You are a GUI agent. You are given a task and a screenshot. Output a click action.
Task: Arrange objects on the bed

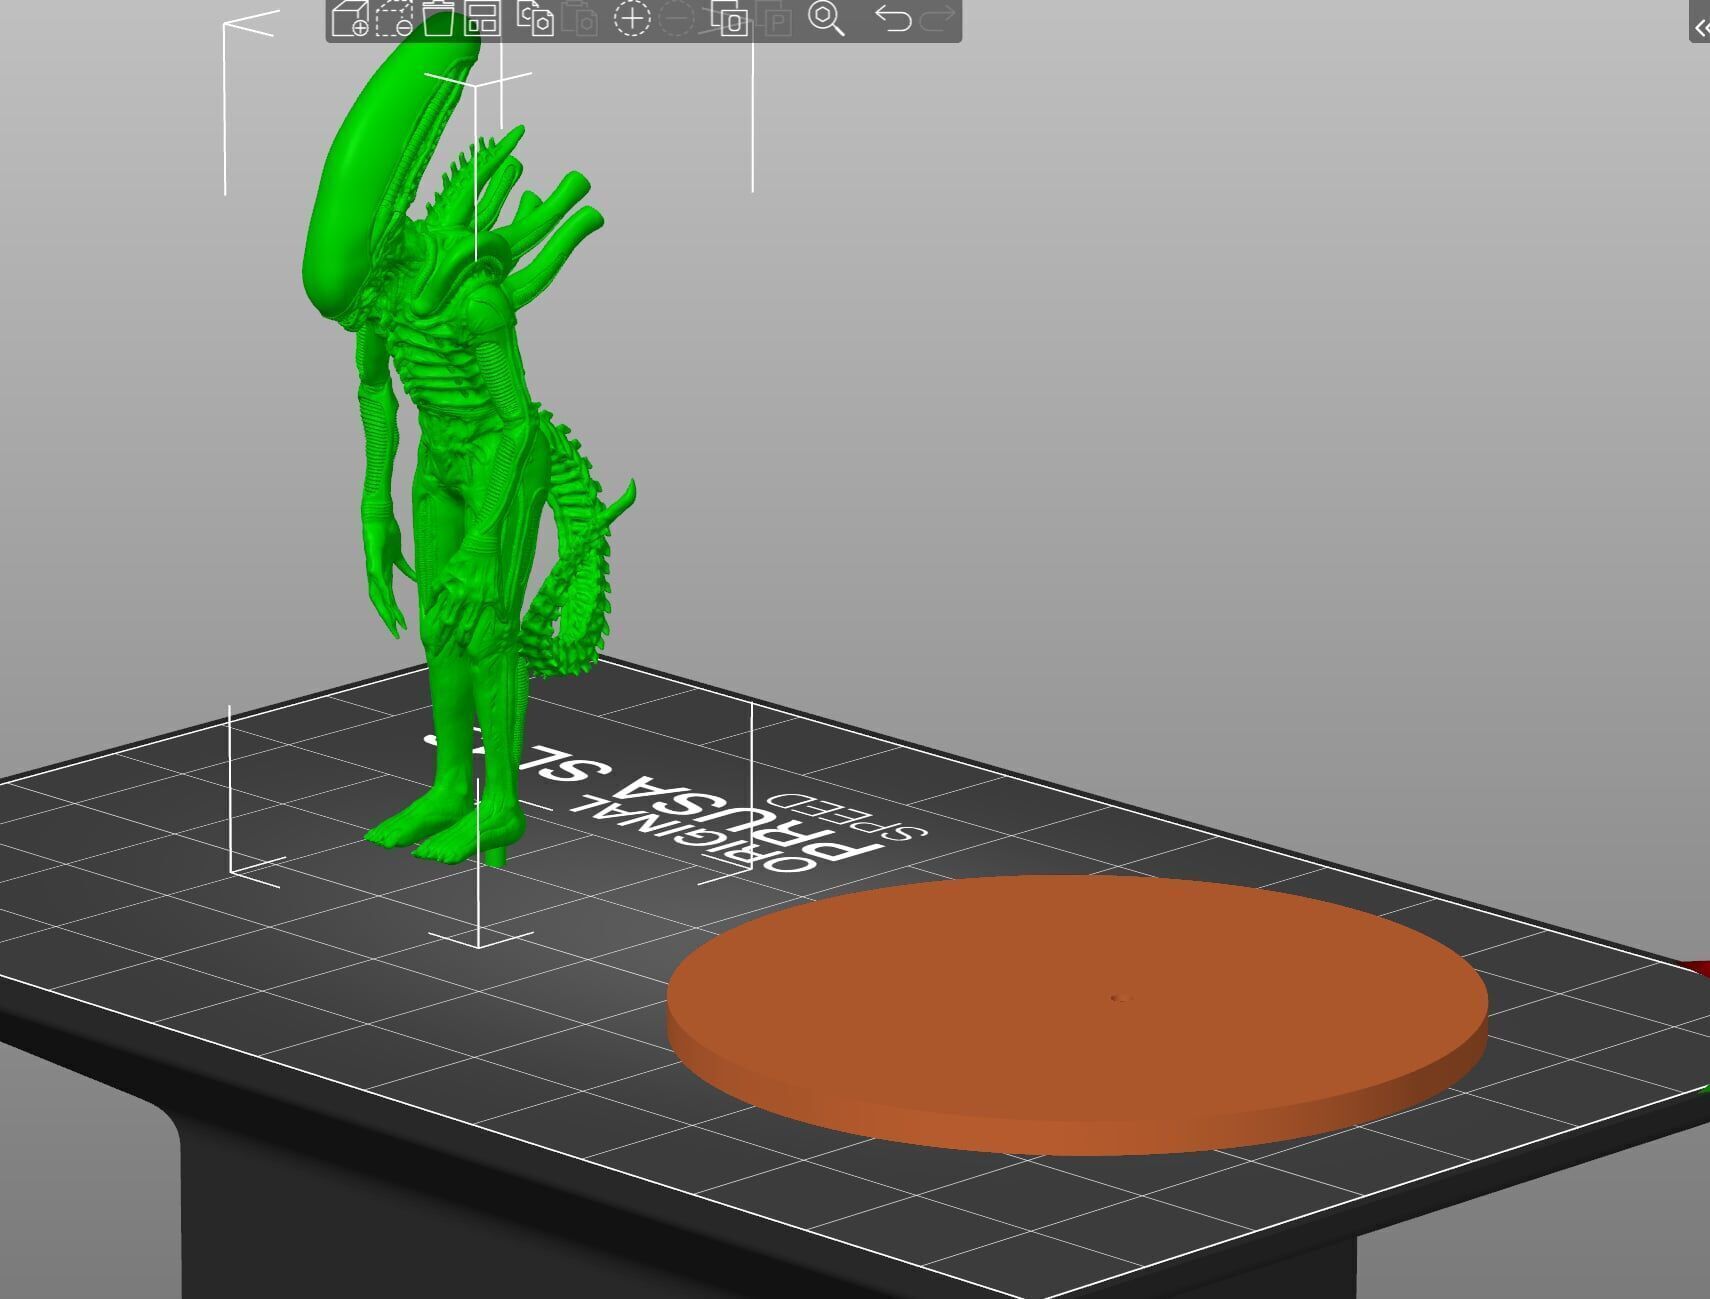pyautogui.click(x=483, y=18)
